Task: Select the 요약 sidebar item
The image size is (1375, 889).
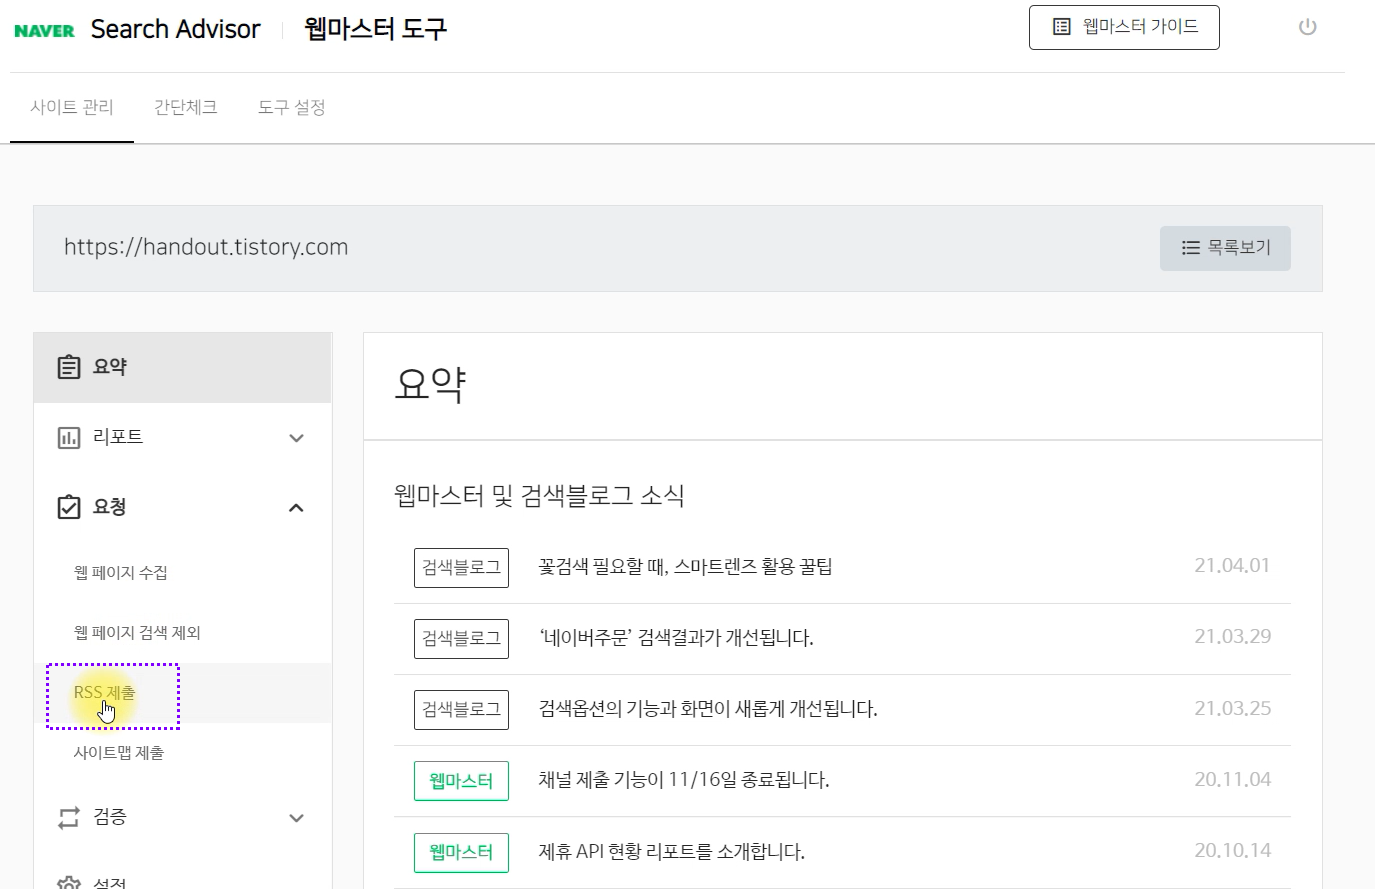Action: pos(183,368)
